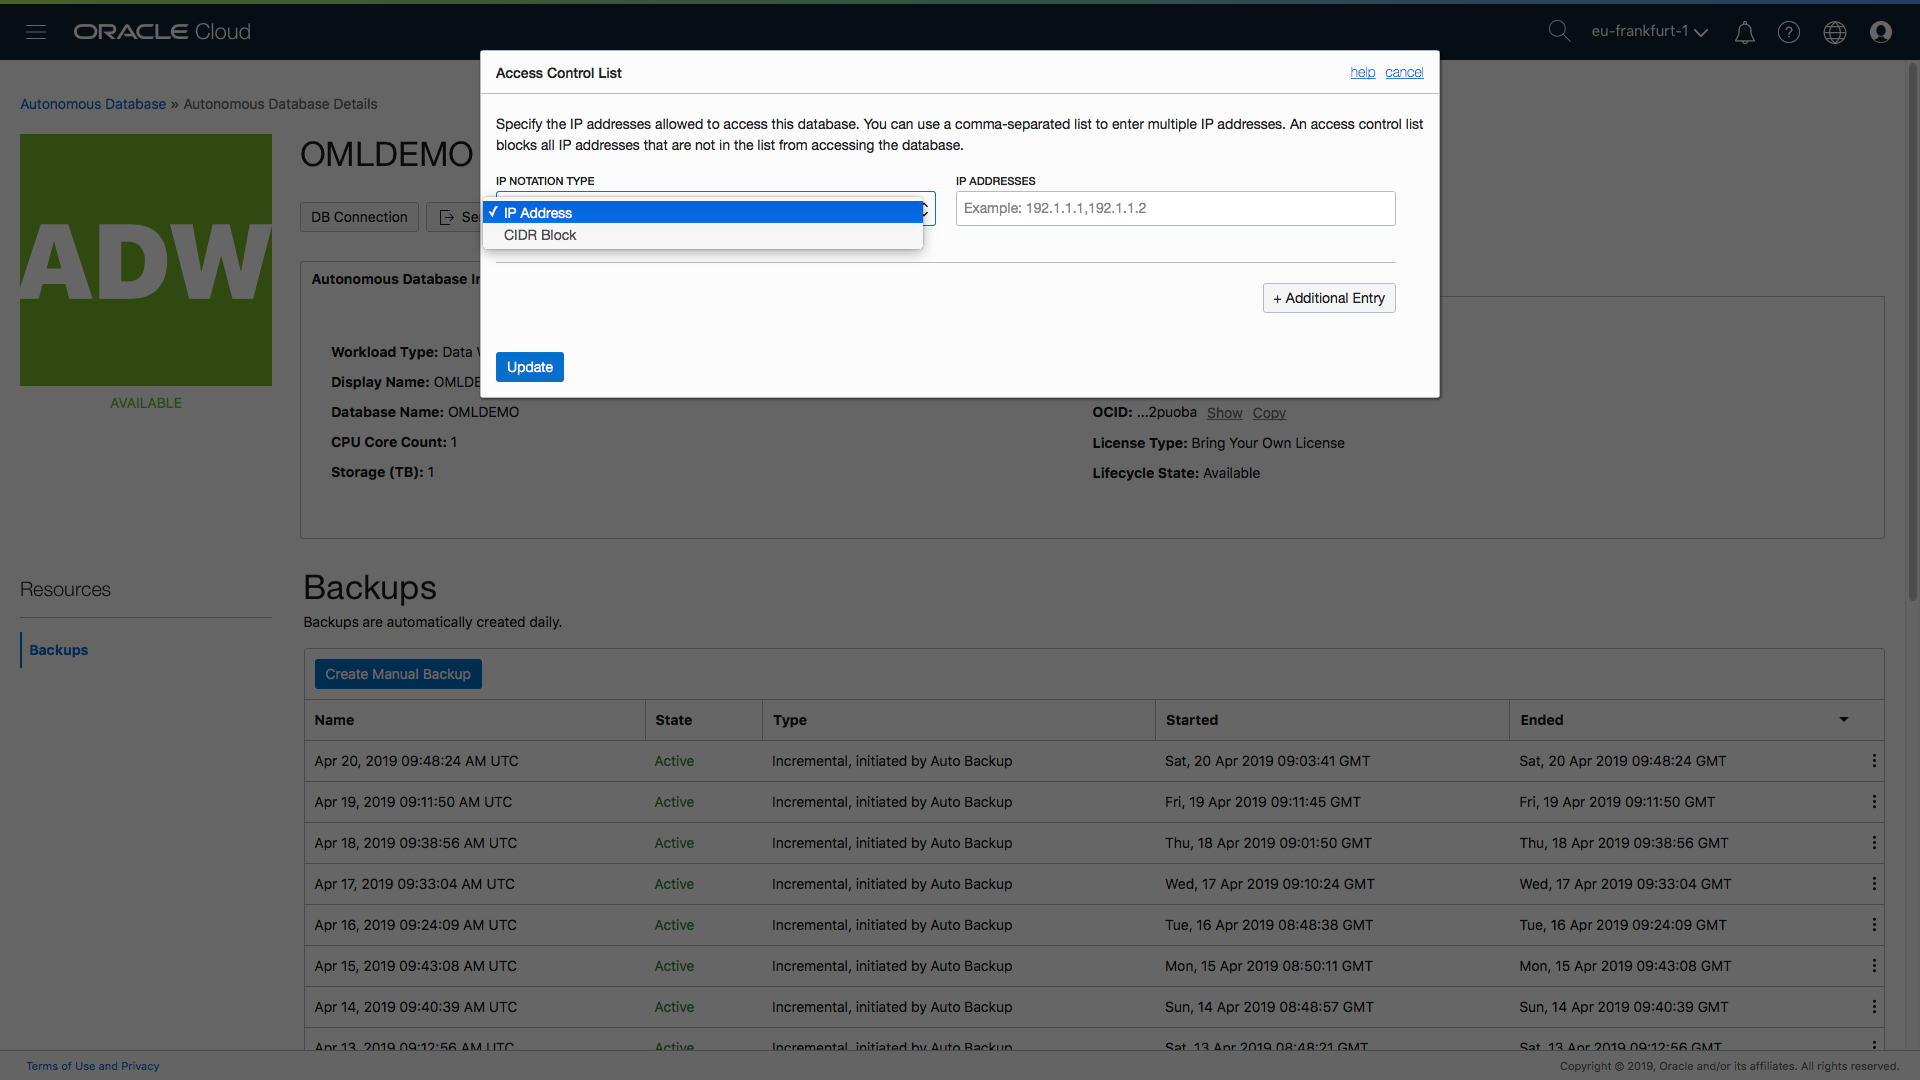This screenshot has height=1080, width=1920.
Task: Open the notifications bell
Action: 1744,33
